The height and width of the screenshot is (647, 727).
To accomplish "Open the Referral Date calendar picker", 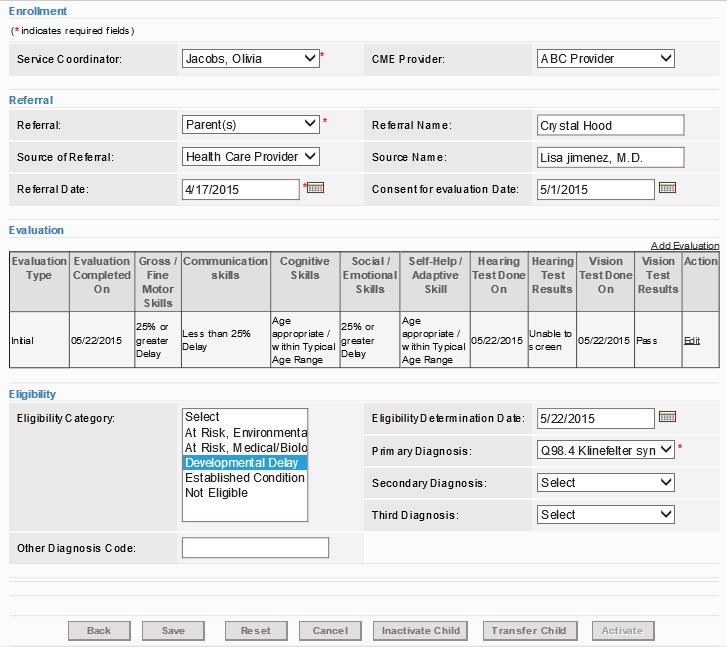I will coord(315,188).
